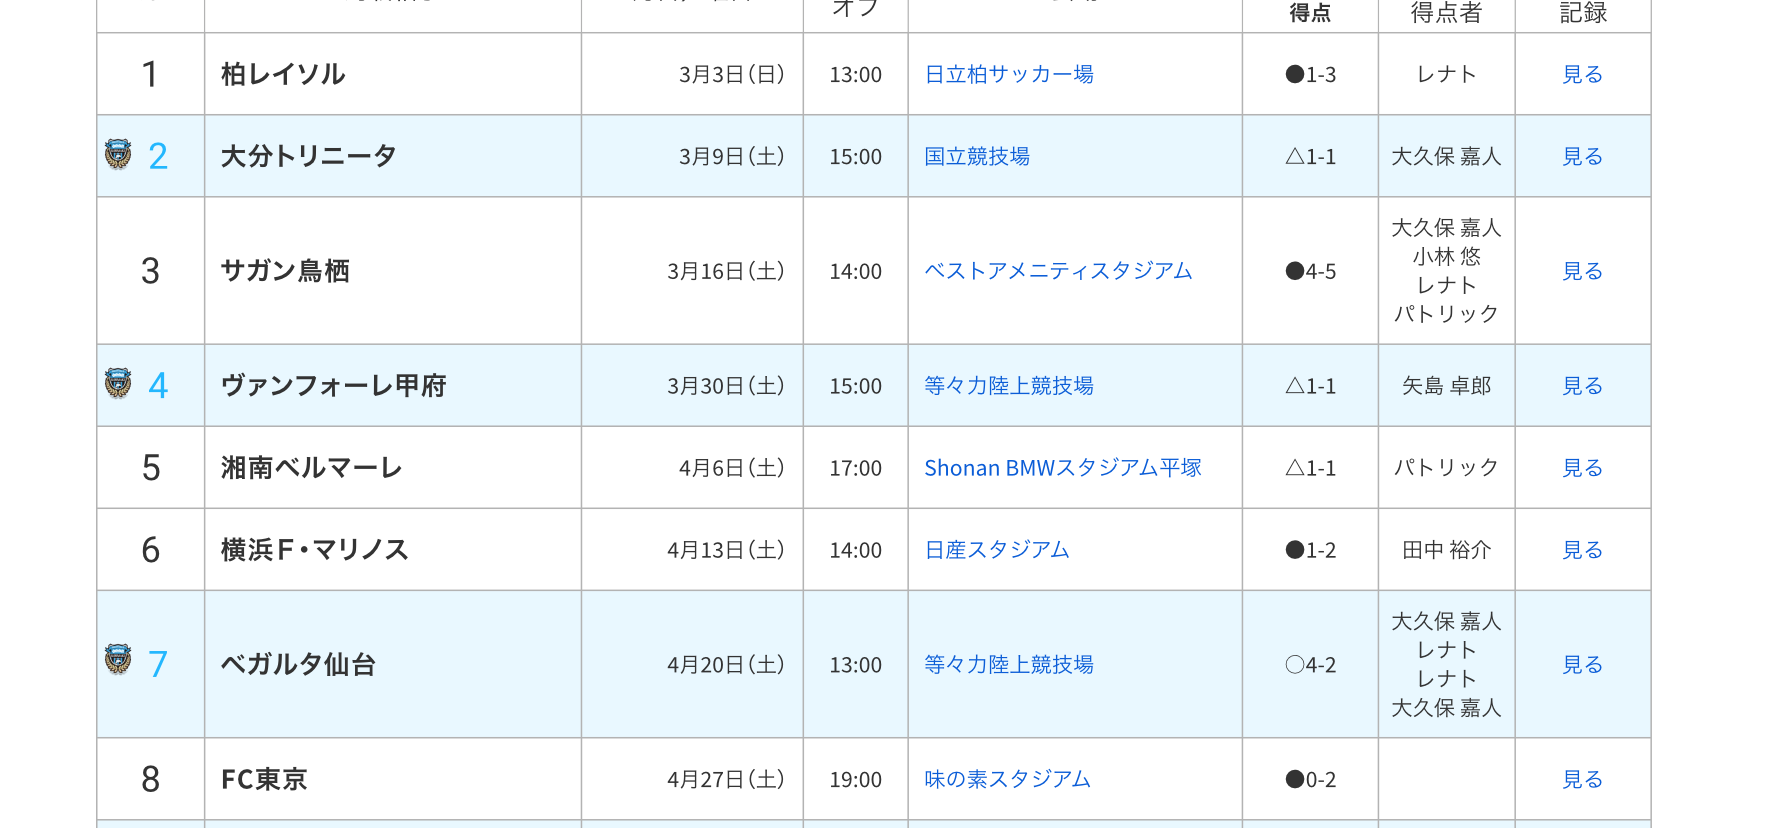The height and width of the screenshot is (828, 1792).
Task: Open 等々力陸上競技場 link for the ベガルタ仙台 match
Action: [1008, 665]
